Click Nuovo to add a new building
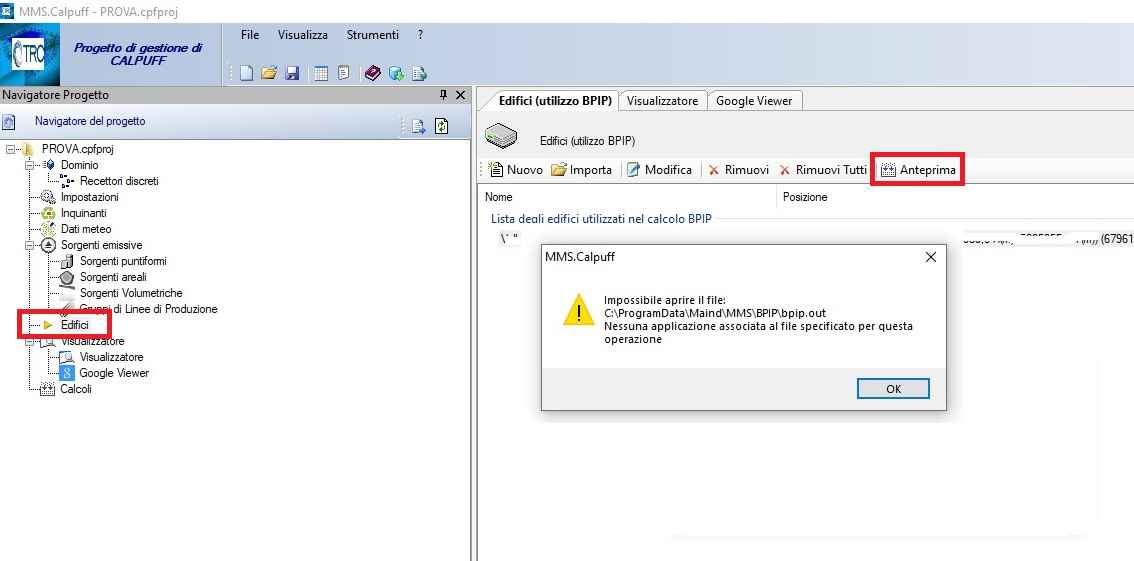Viewport: 1134px width, 561px height. pyautogui.click(x=516, y=170)
